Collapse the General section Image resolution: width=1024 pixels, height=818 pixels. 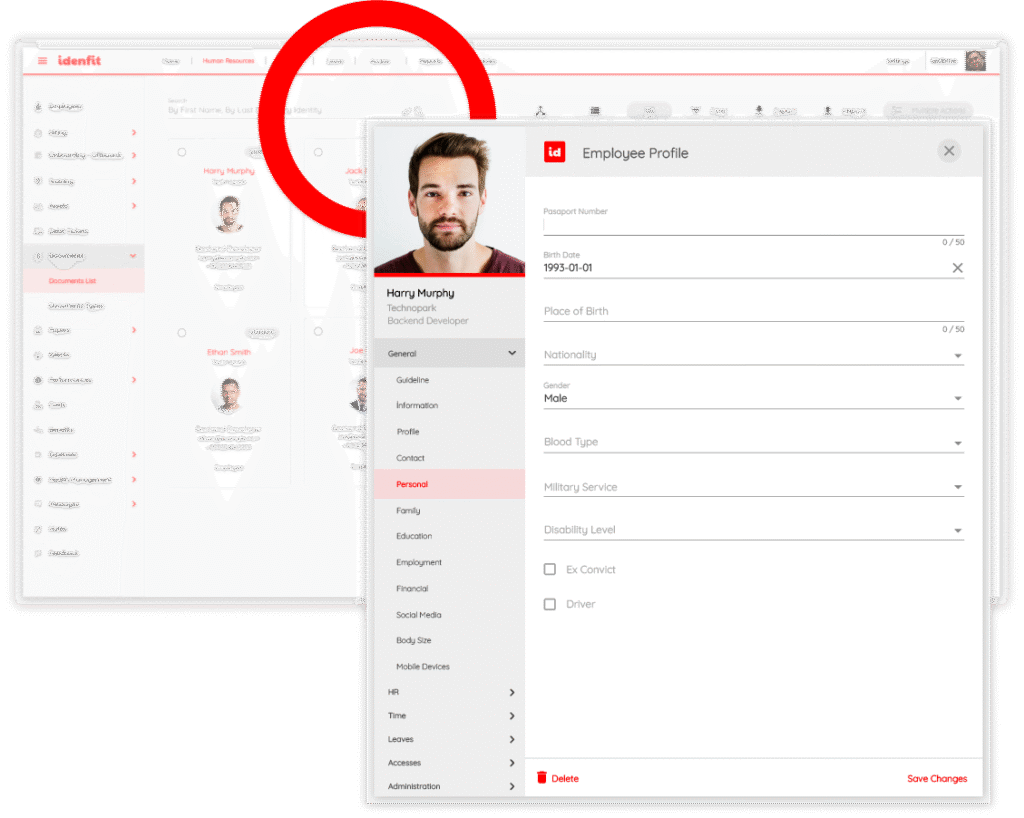pos(511,353)
